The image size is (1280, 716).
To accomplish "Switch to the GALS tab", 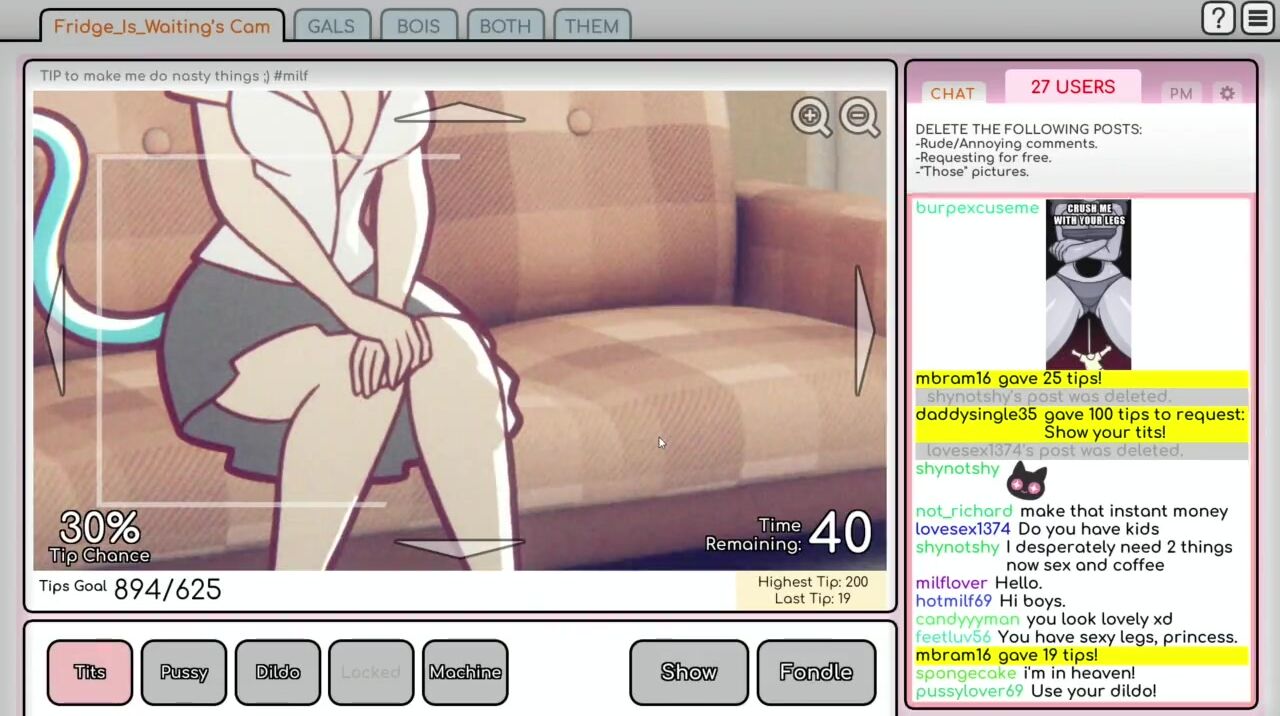I will coord(331,26).
